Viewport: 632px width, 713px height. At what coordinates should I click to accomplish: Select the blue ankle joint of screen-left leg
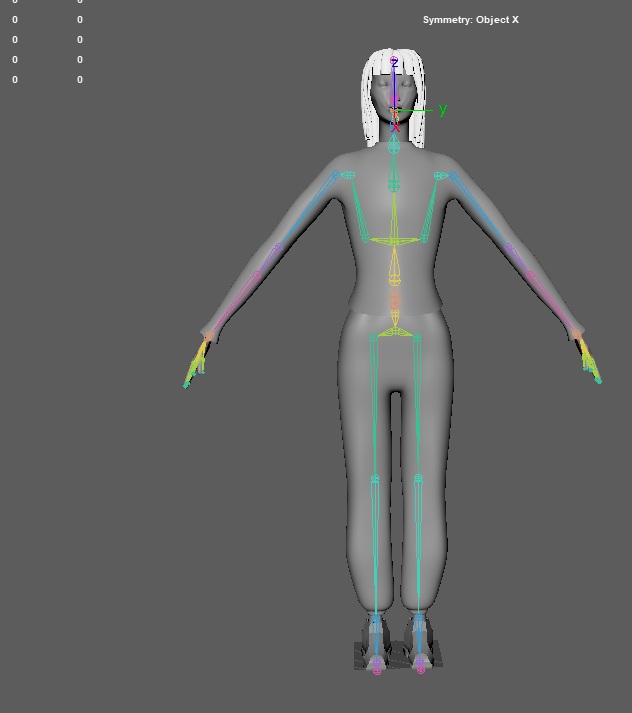tap(376, 618)
